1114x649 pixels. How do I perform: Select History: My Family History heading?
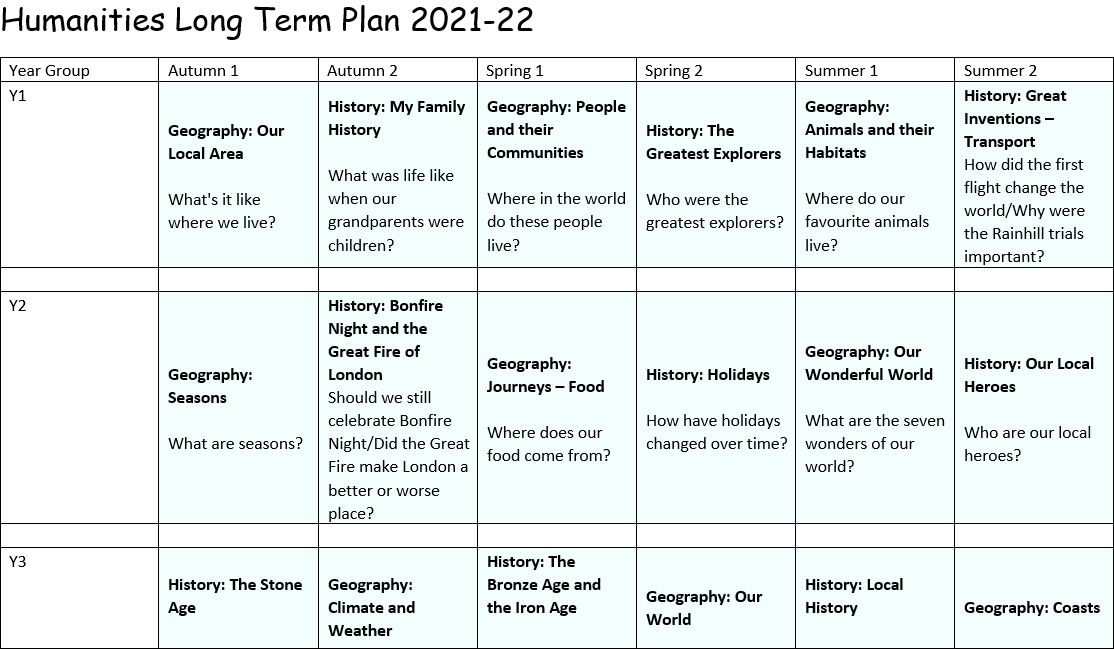click(396, 118)
